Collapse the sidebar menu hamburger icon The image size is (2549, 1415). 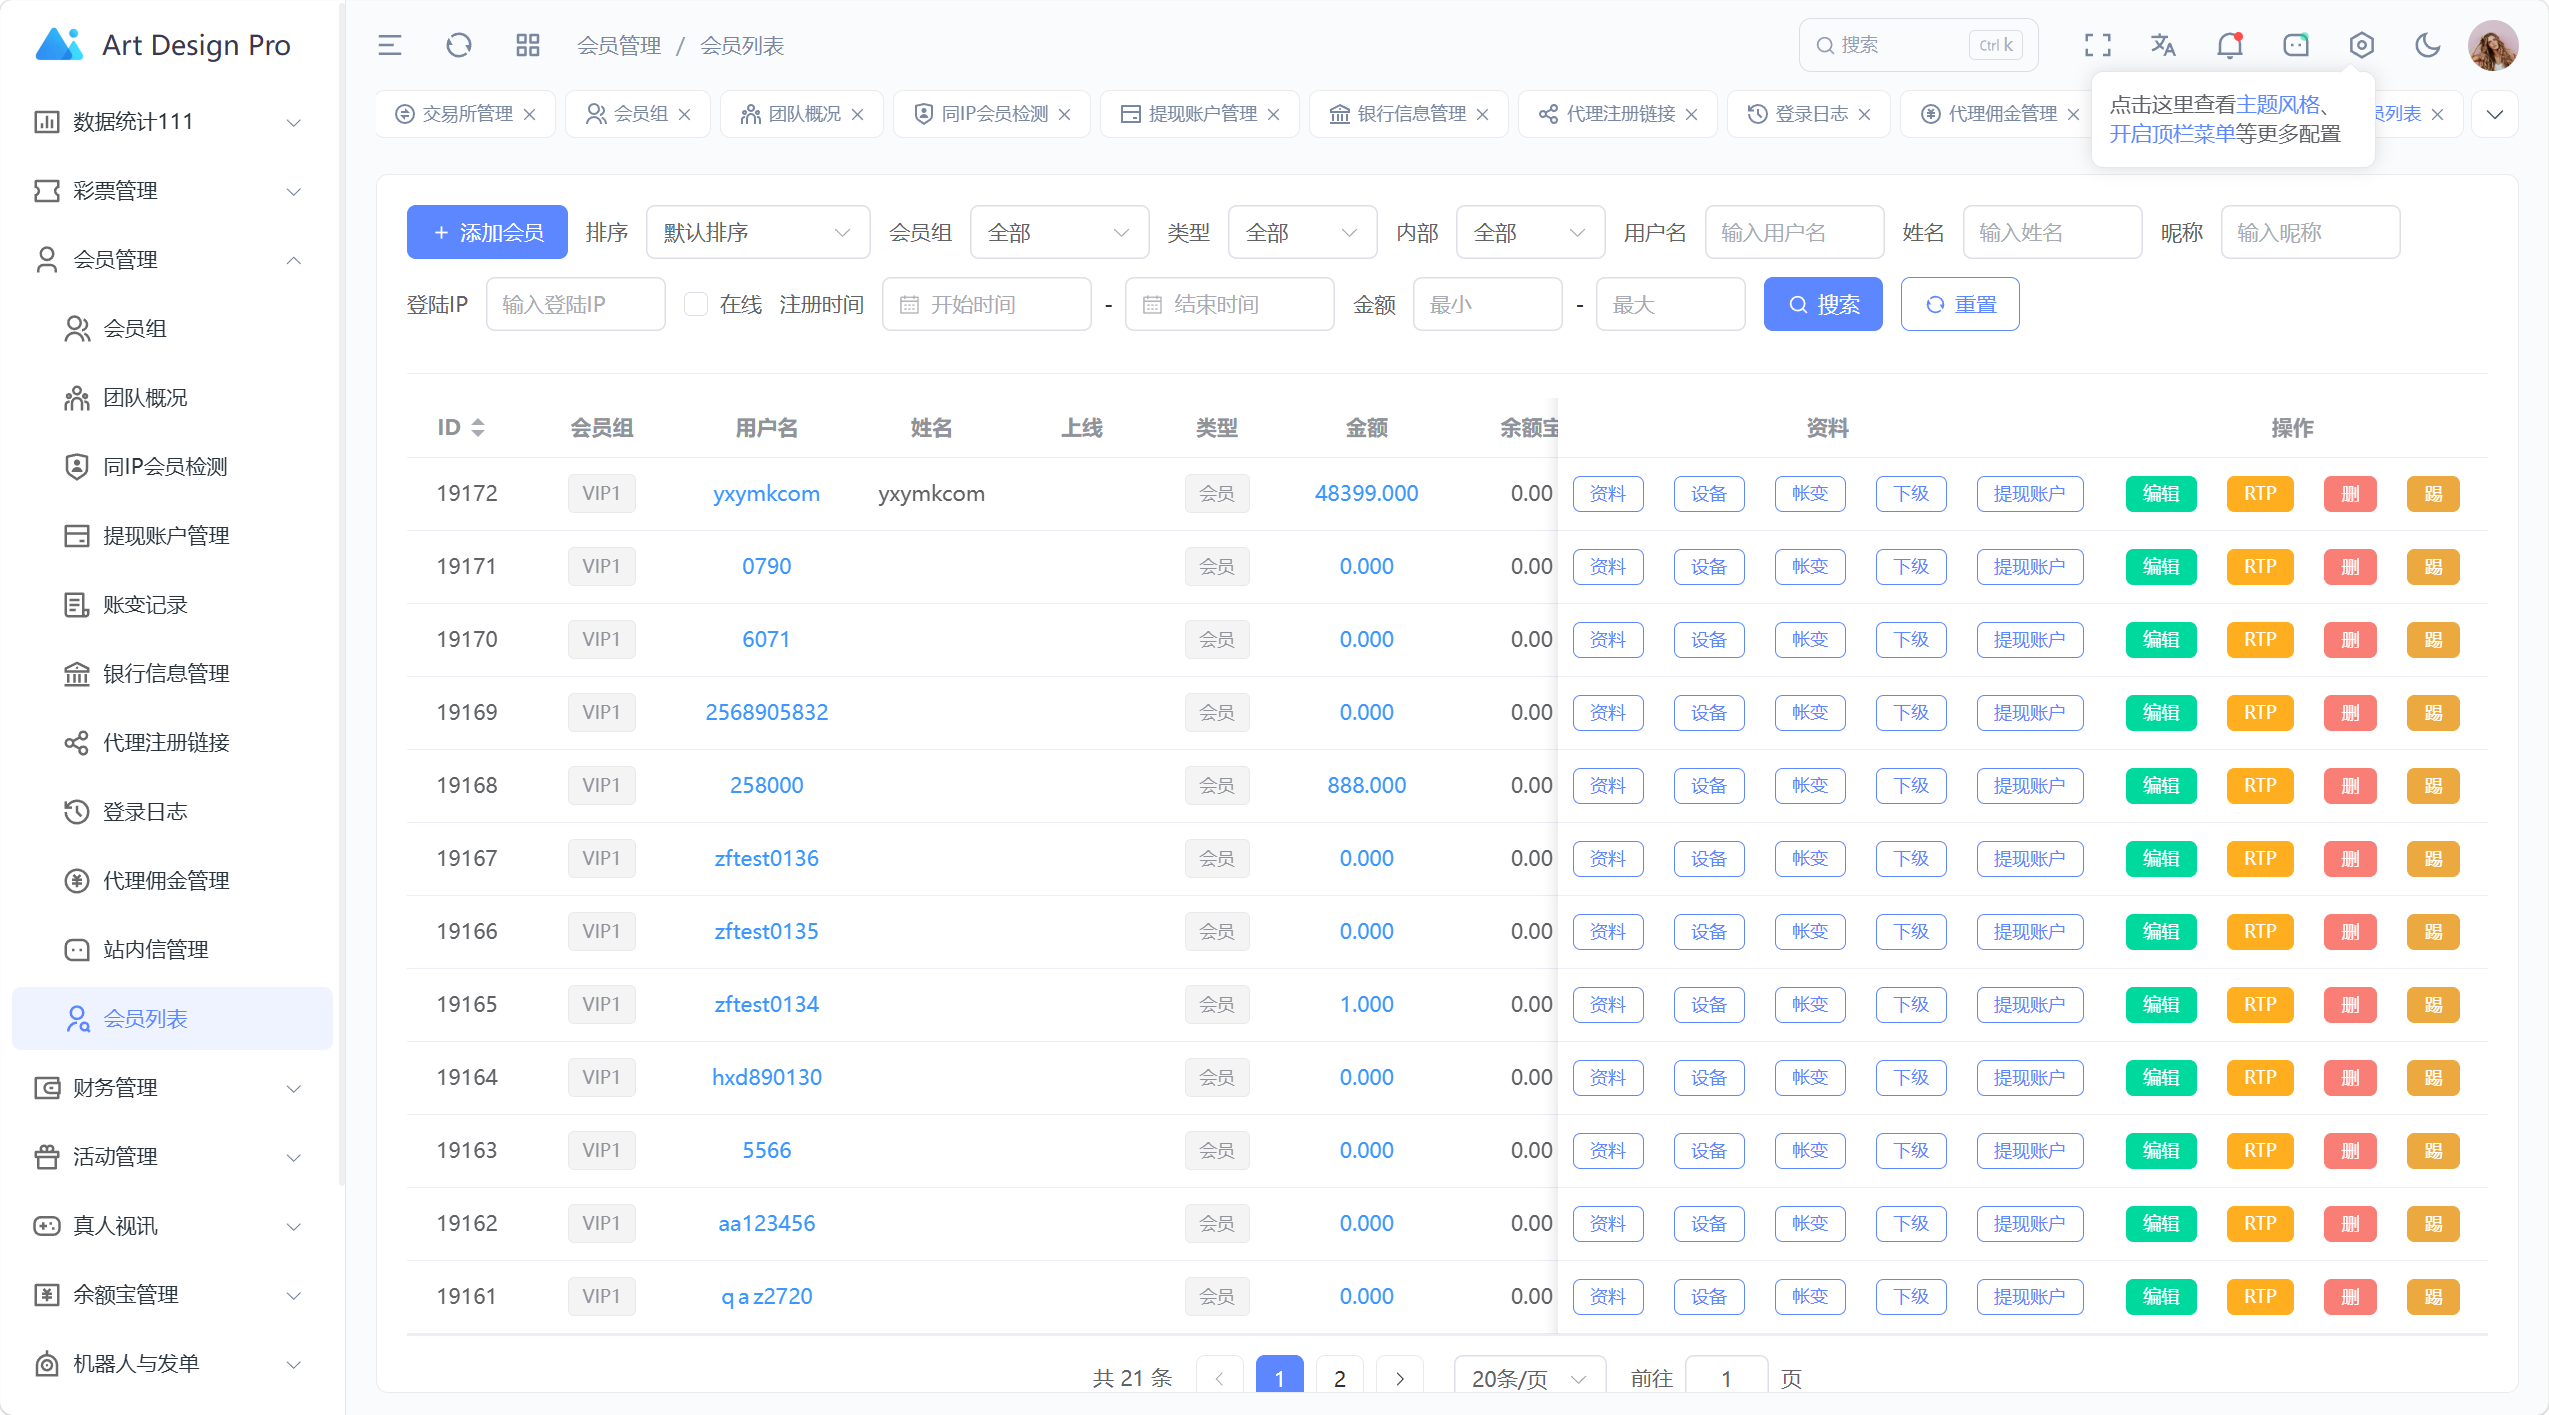(389, 45)
